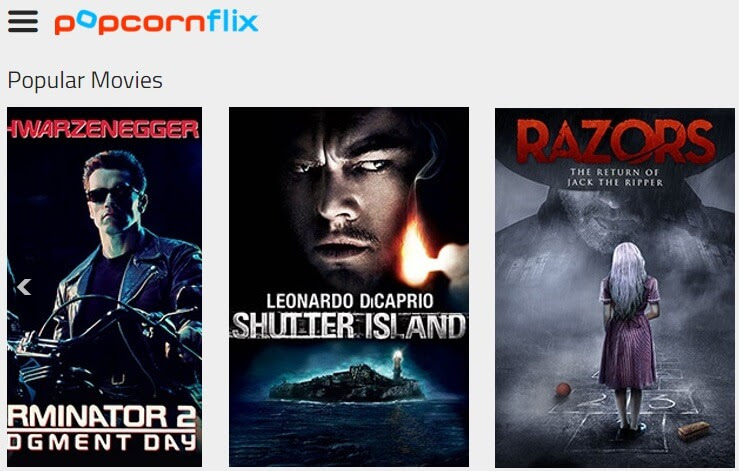Click the Popcornflix logo

[156, 22]
